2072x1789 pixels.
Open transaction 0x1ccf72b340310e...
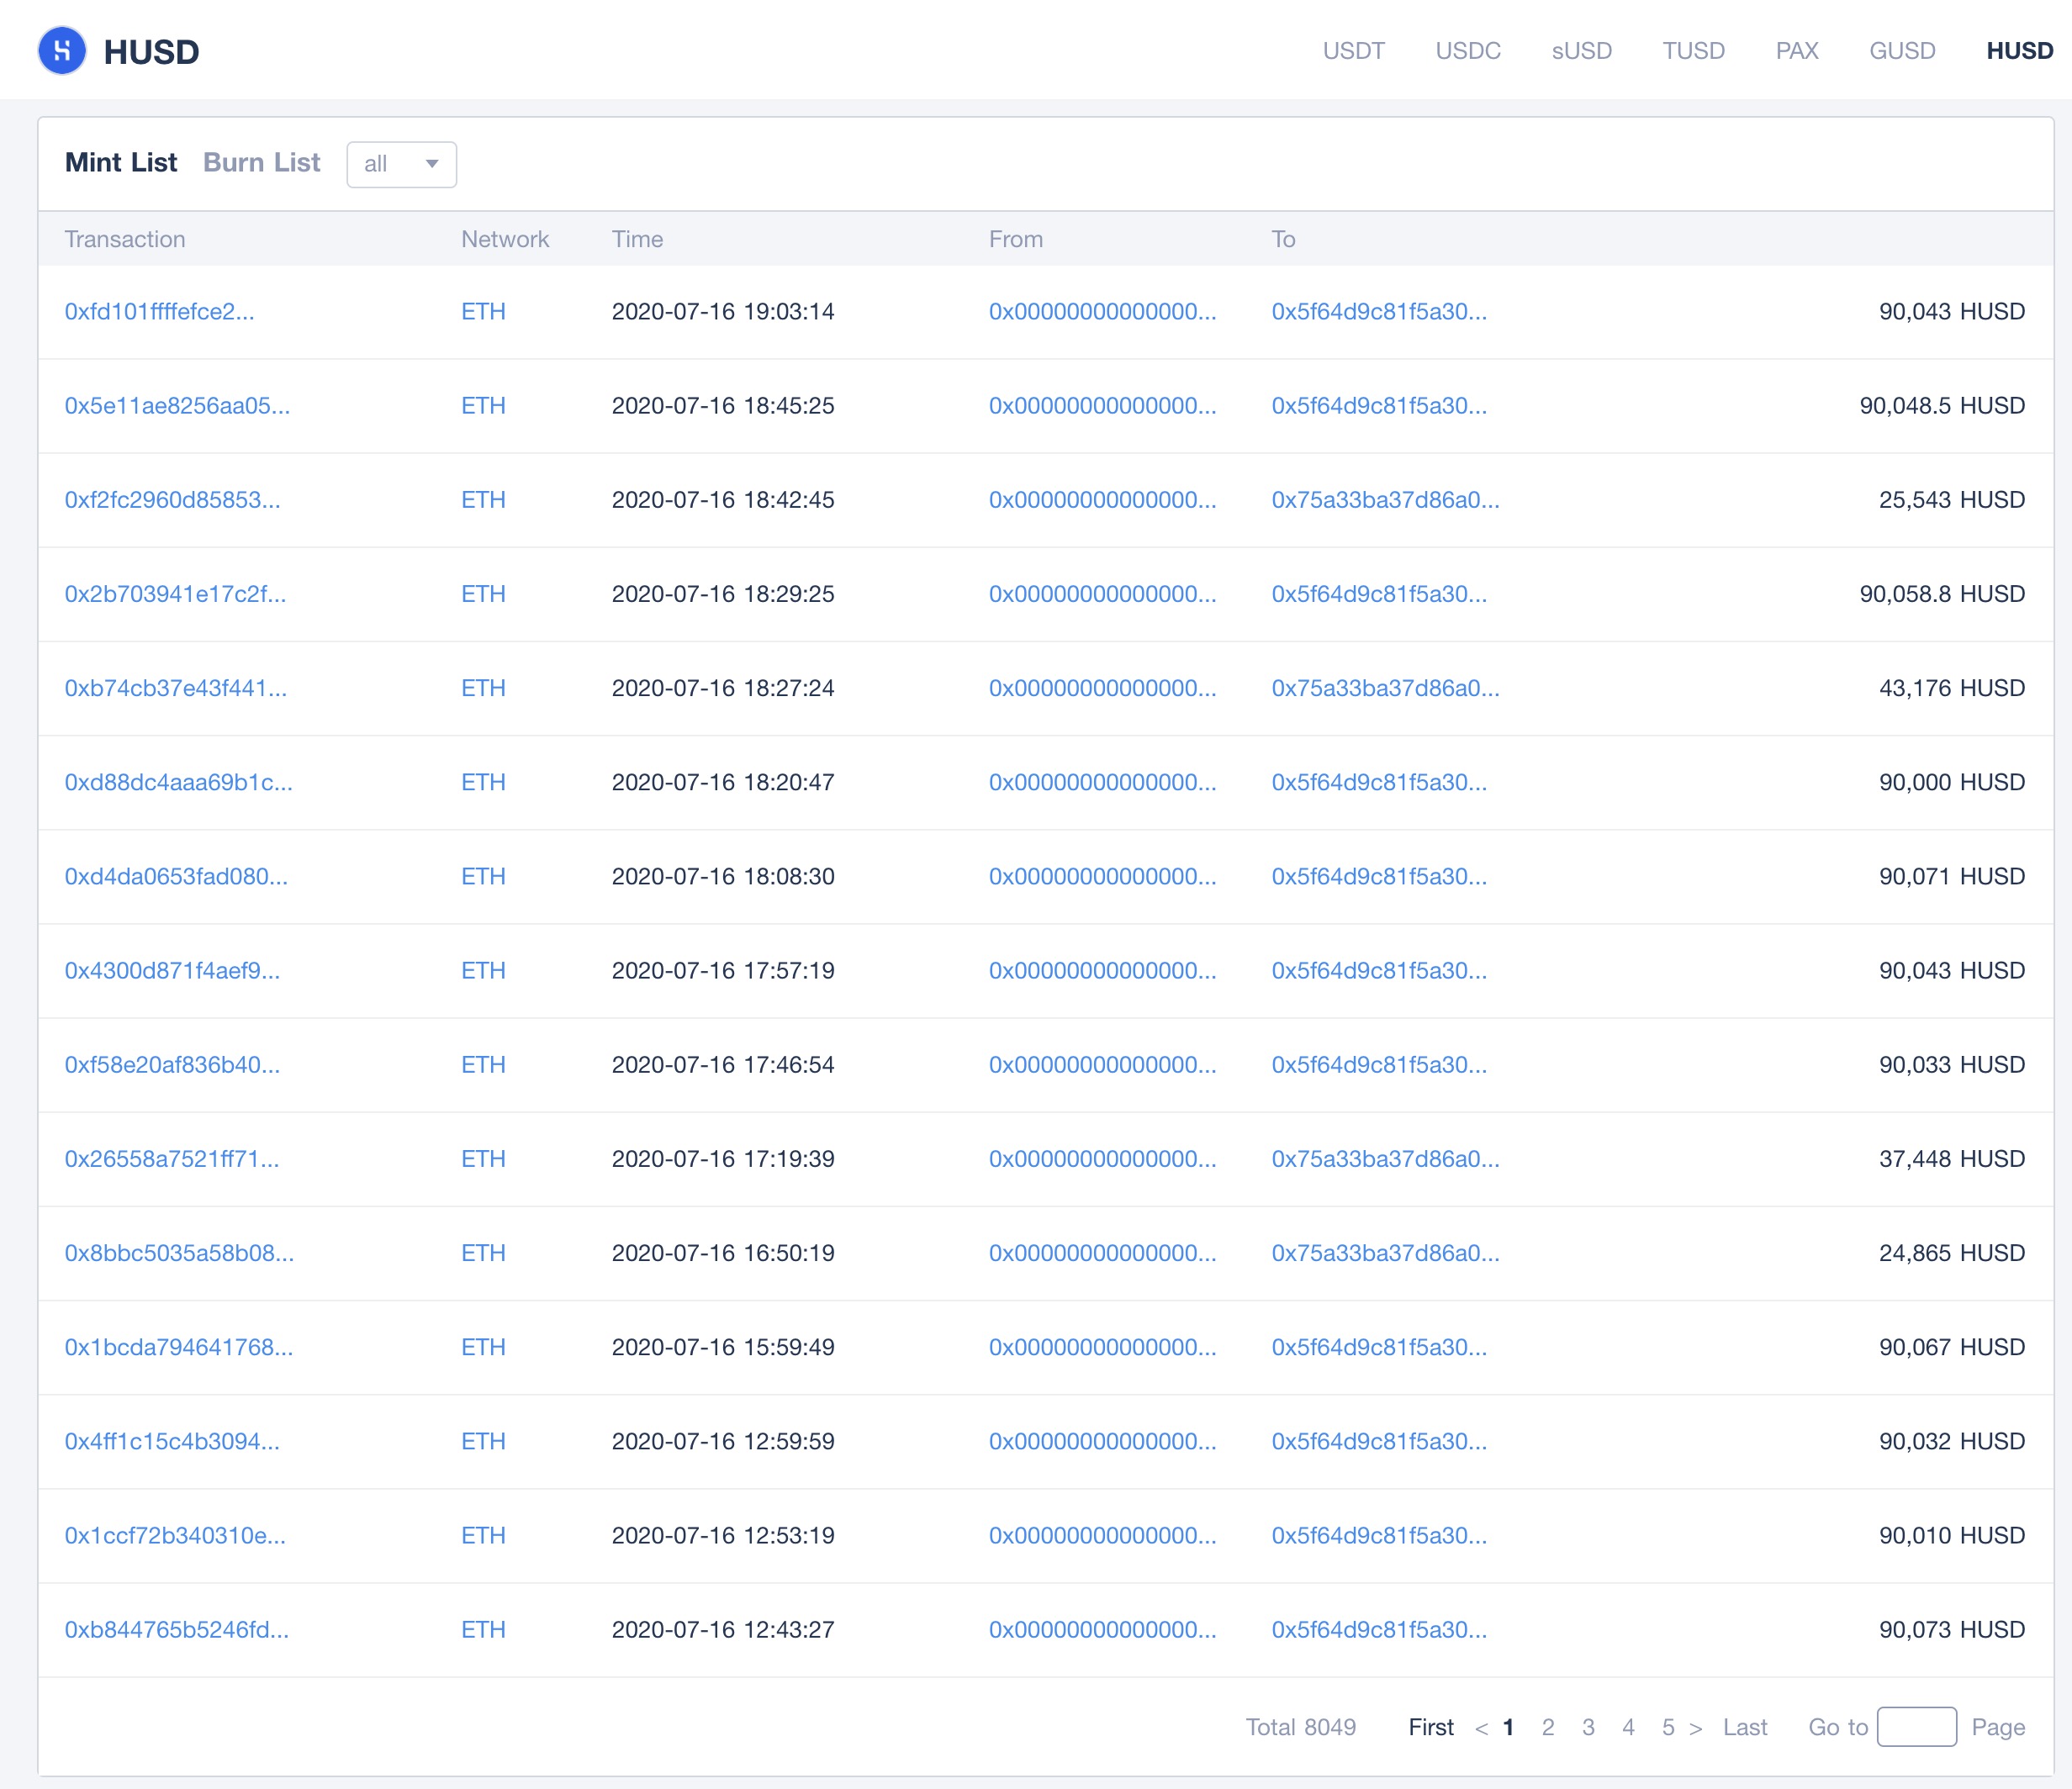click(175, 1535)
